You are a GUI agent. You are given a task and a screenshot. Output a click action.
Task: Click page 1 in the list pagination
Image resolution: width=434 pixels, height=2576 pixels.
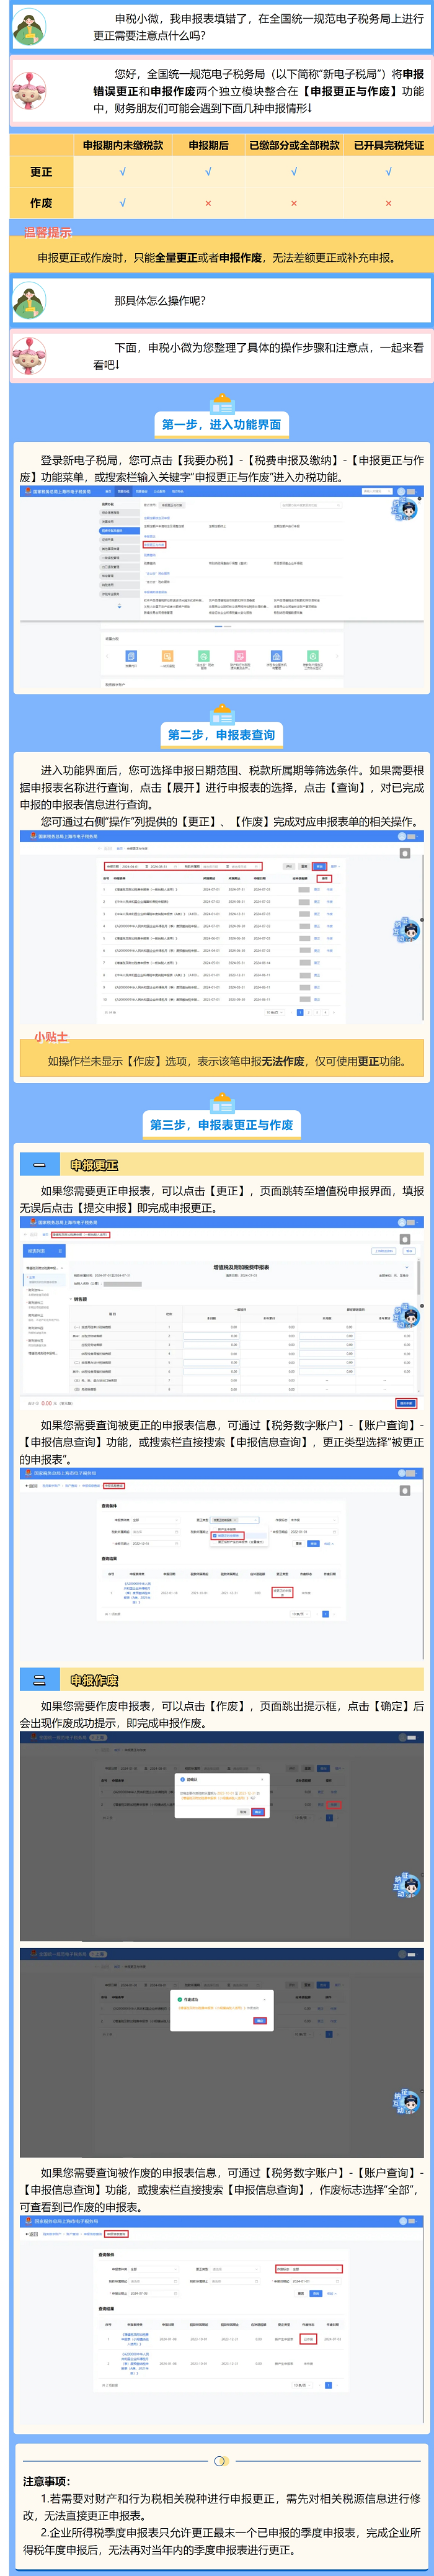299,1012
